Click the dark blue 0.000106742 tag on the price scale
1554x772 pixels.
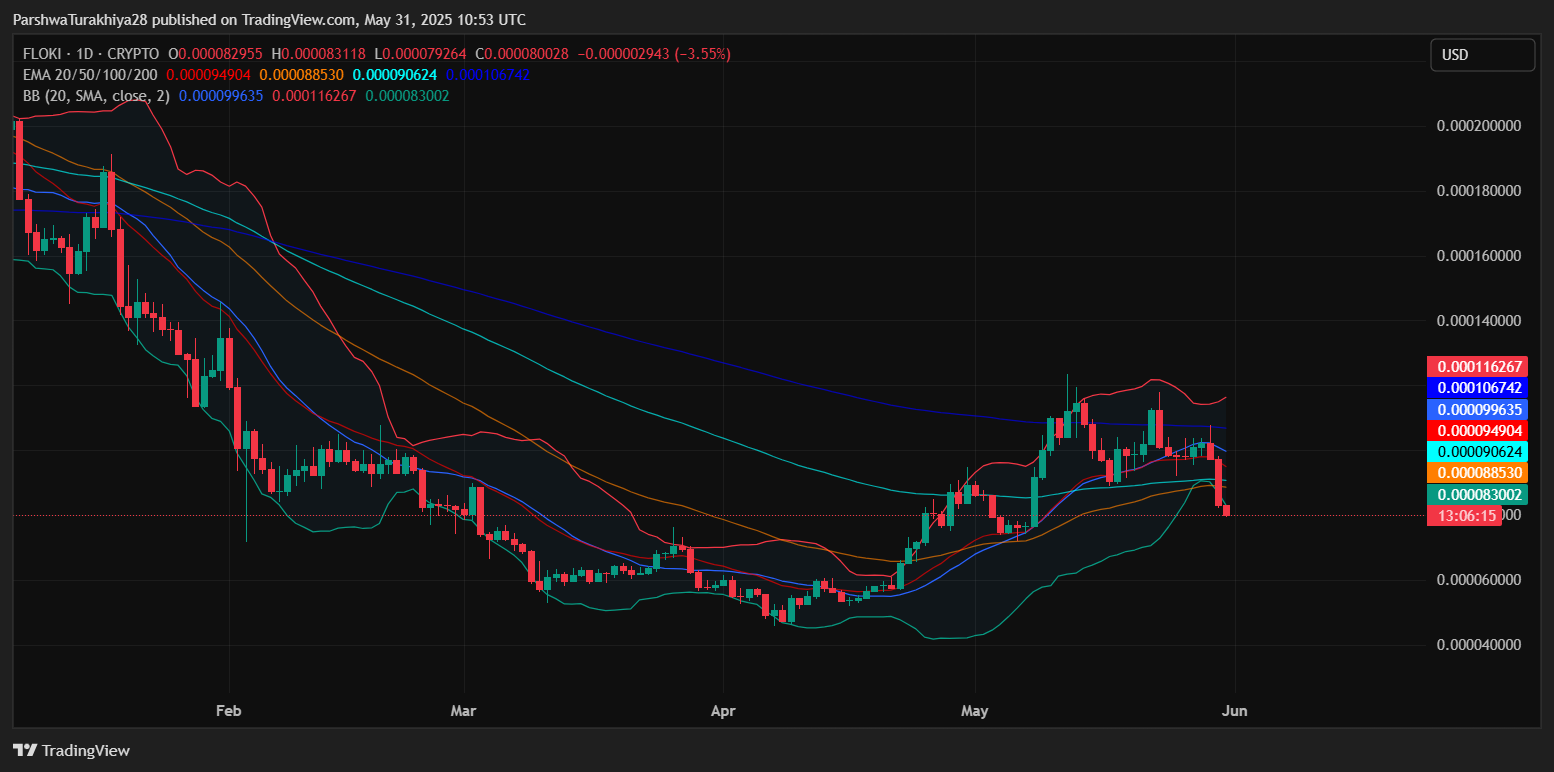point(1479,388)
